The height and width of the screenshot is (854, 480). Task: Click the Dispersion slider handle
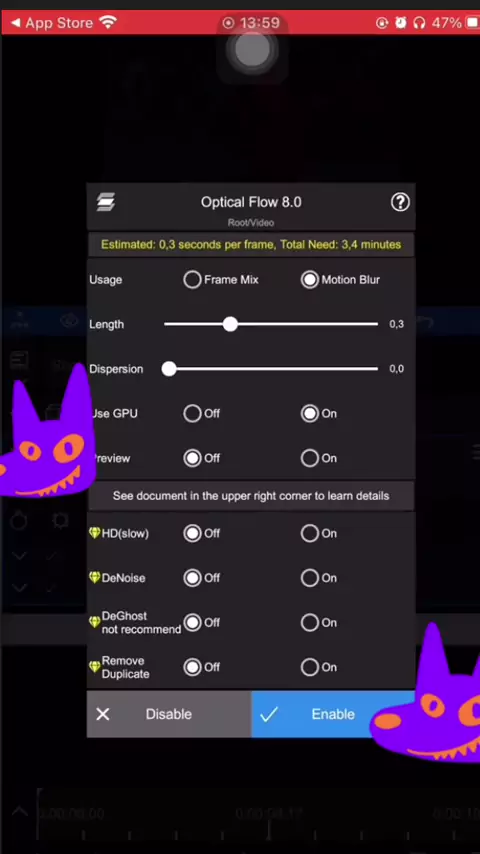[x=169, y=369]
